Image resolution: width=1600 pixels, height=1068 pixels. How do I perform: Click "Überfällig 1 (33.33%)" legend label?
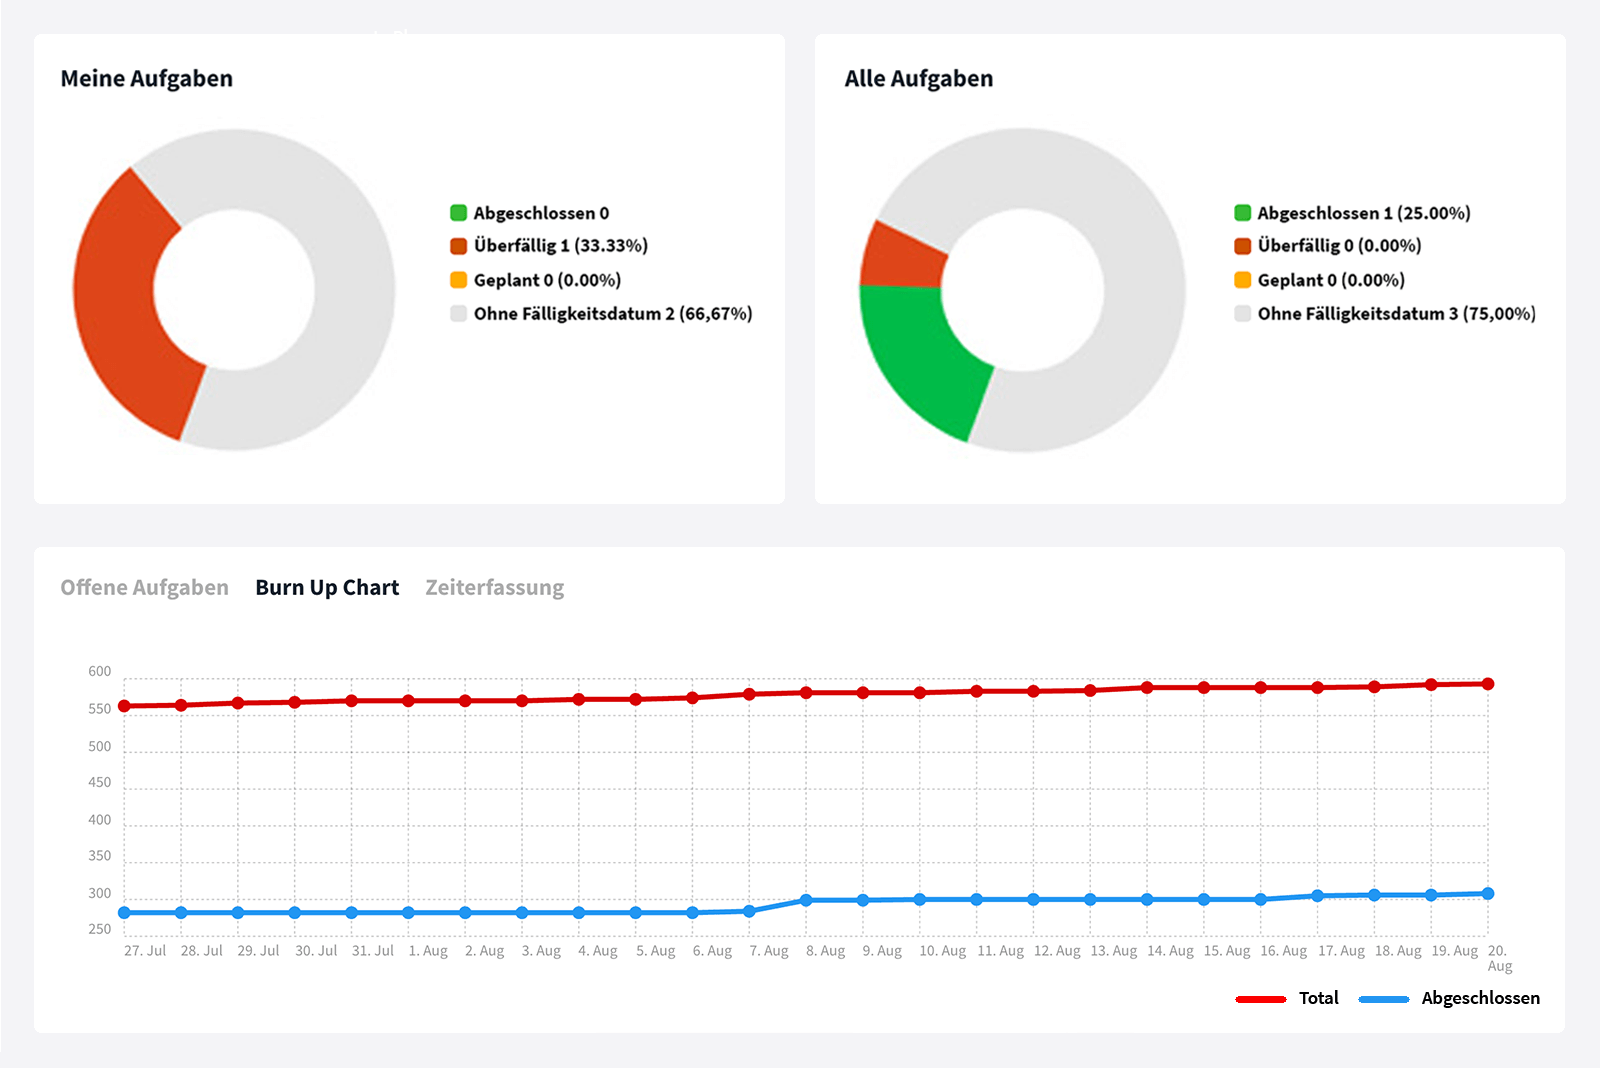pyautogui.click(x=560, y=246)
